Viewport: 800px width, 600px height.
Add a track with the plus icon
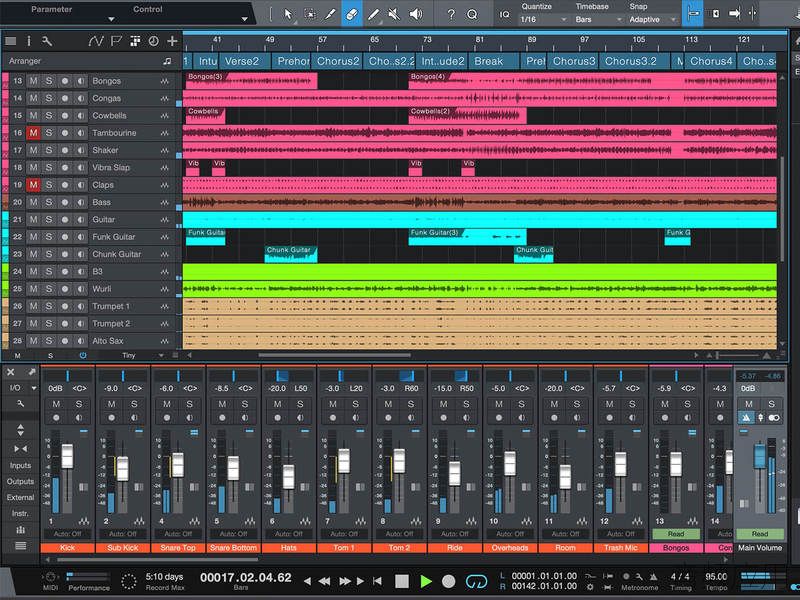click(172, 41)
